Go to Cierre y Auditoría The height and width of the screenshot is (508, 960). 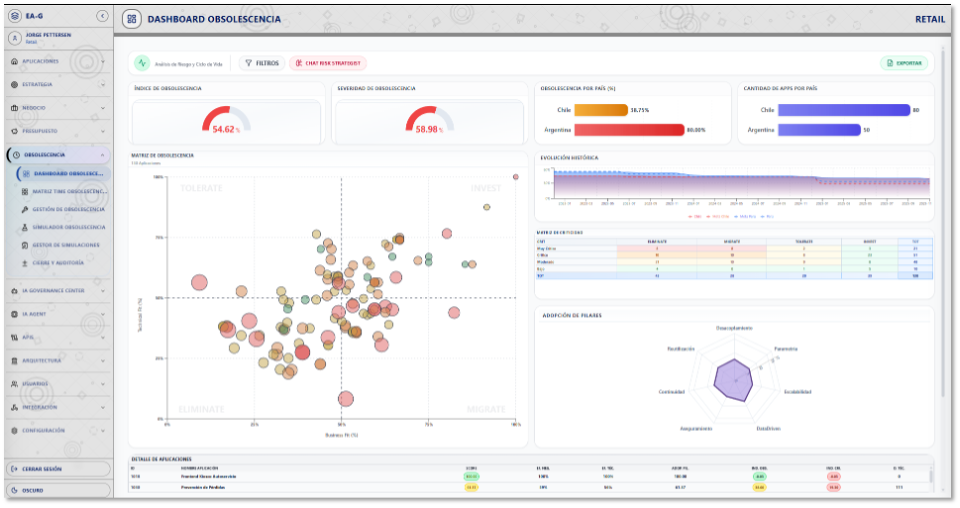coord(64,263)
